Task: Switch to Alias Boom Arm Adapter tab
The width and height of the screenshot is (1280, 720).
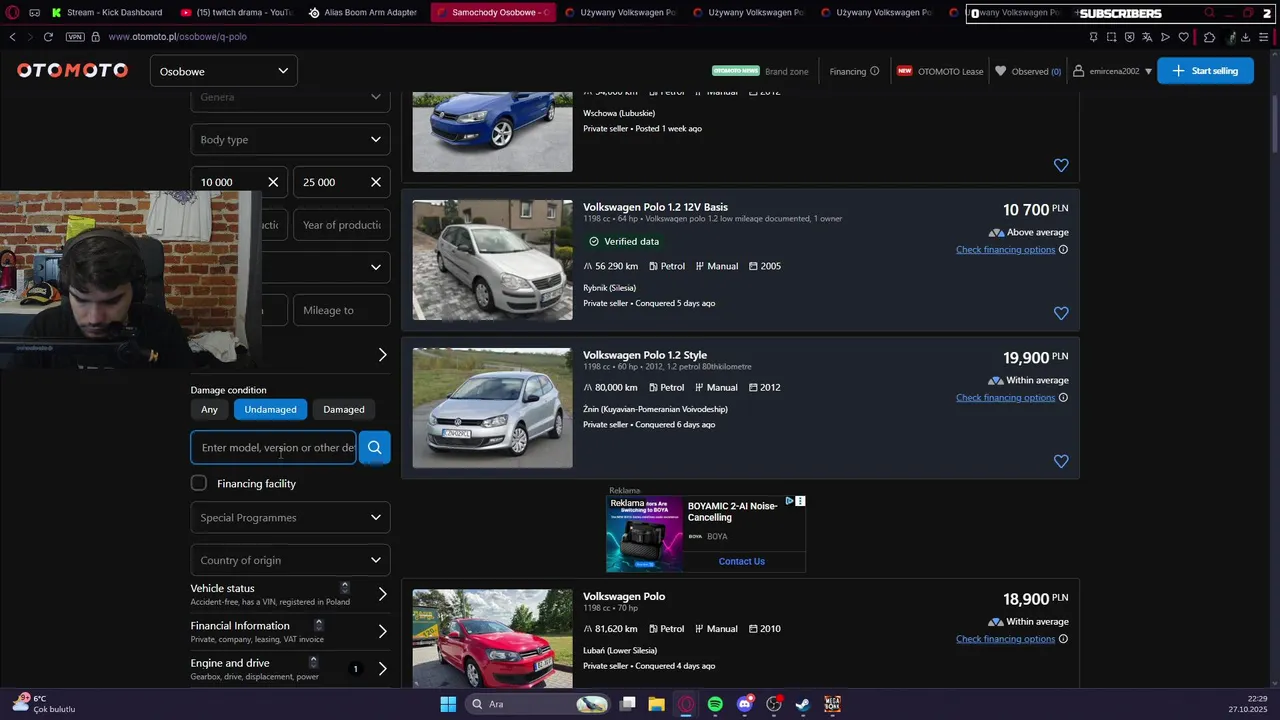Action: 364,13
